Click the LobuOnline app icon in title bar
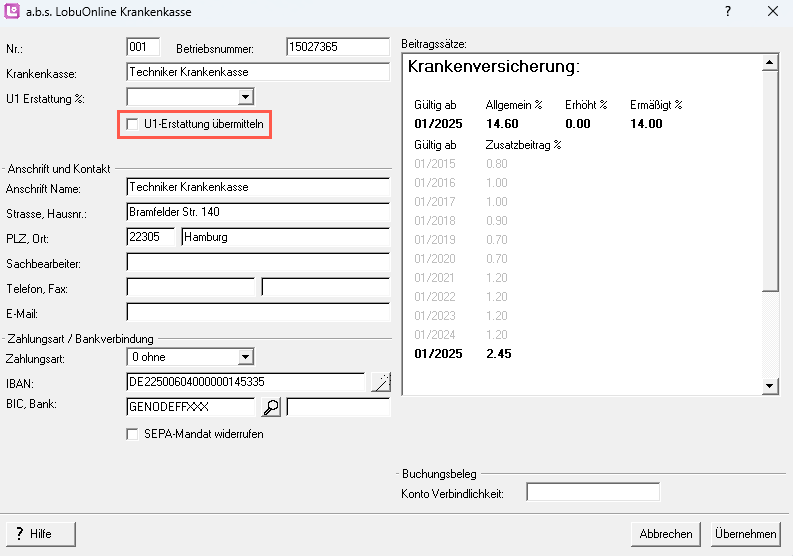The width and height of the screenshot is (793, 556). point(13,12)
